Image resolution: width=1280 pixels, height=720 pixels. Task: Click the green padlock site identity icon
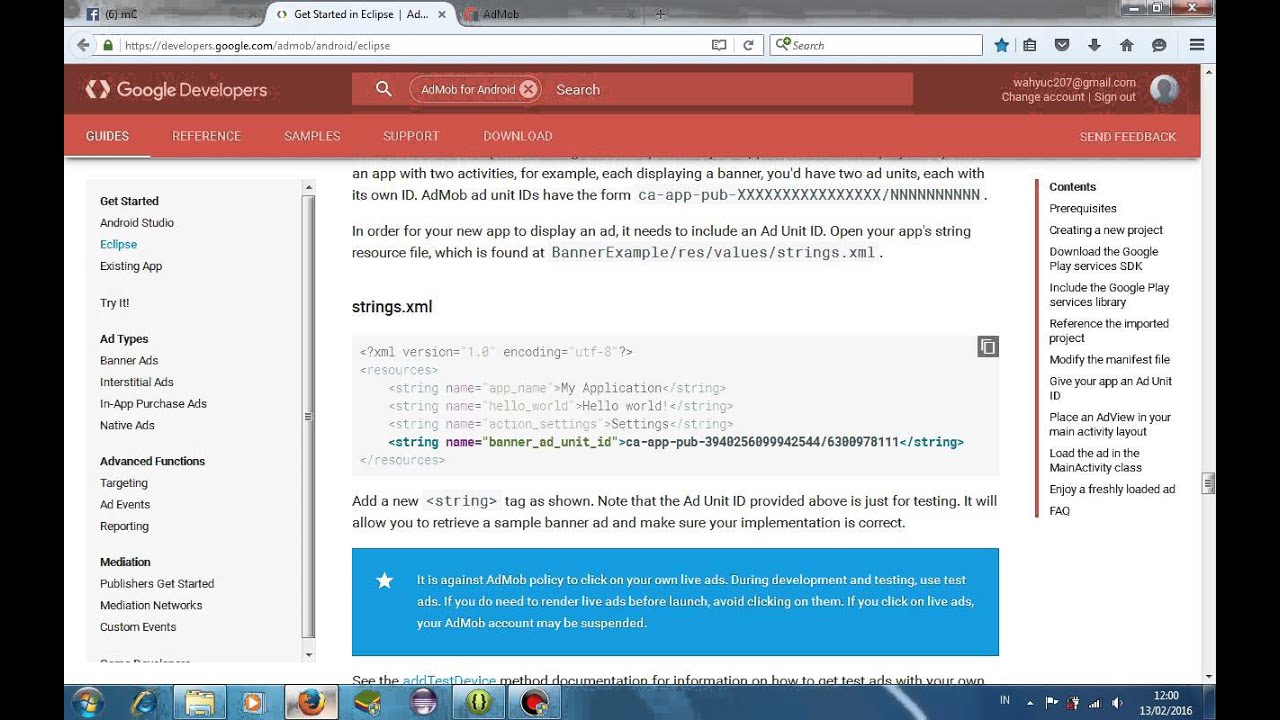pyautogui.click(x=108, y=45)
